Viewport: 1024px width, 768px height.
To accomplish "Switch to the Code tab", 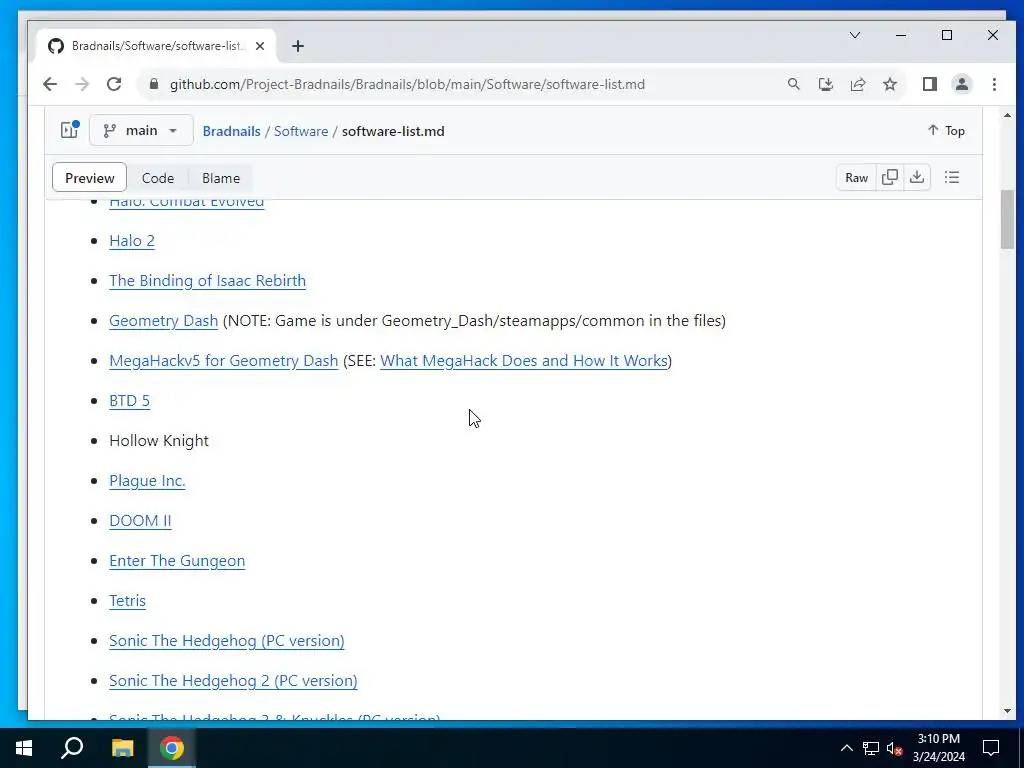I will [158, 178].
